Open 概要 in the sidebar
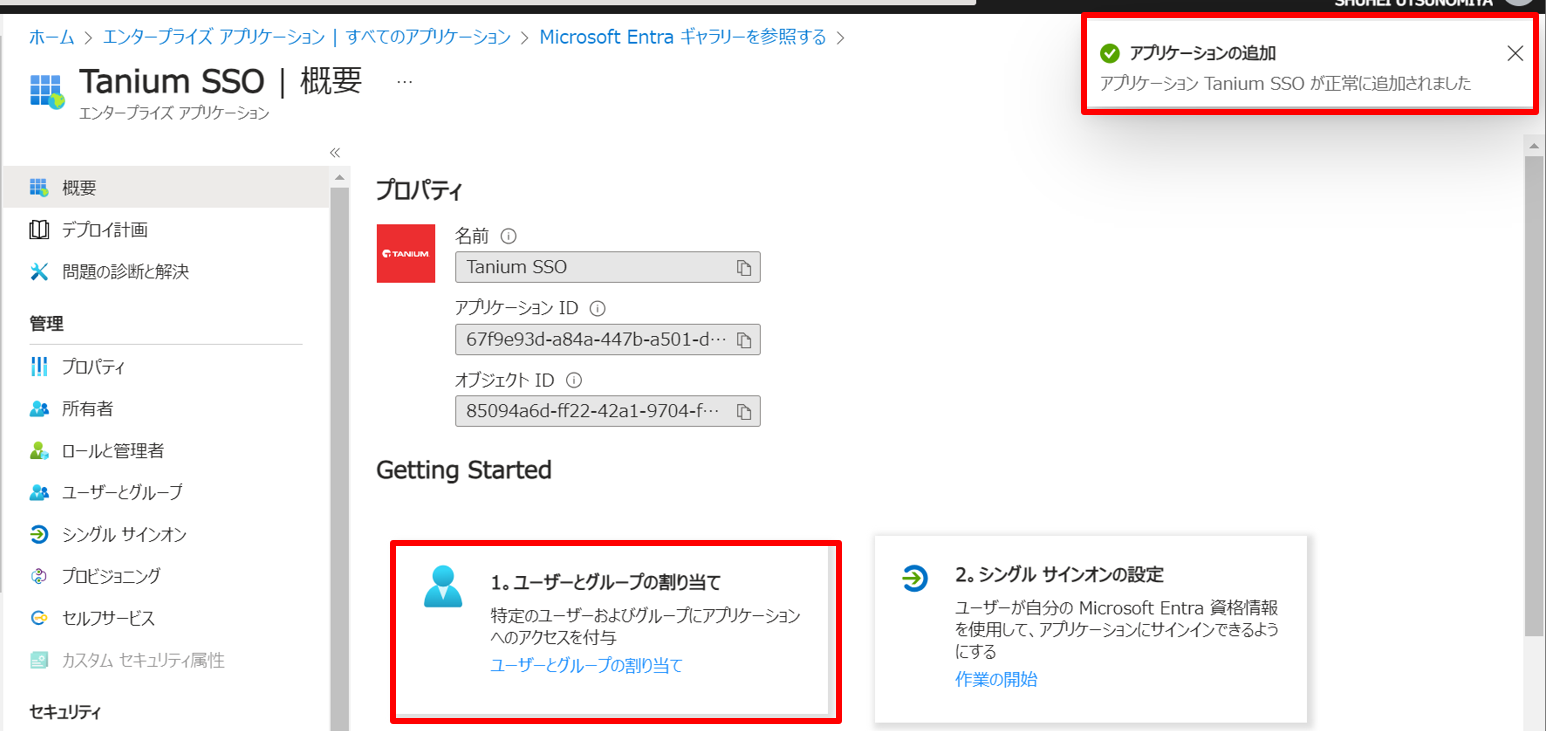This screenshot has height=731, width=1546. click(x=165, y=187)
